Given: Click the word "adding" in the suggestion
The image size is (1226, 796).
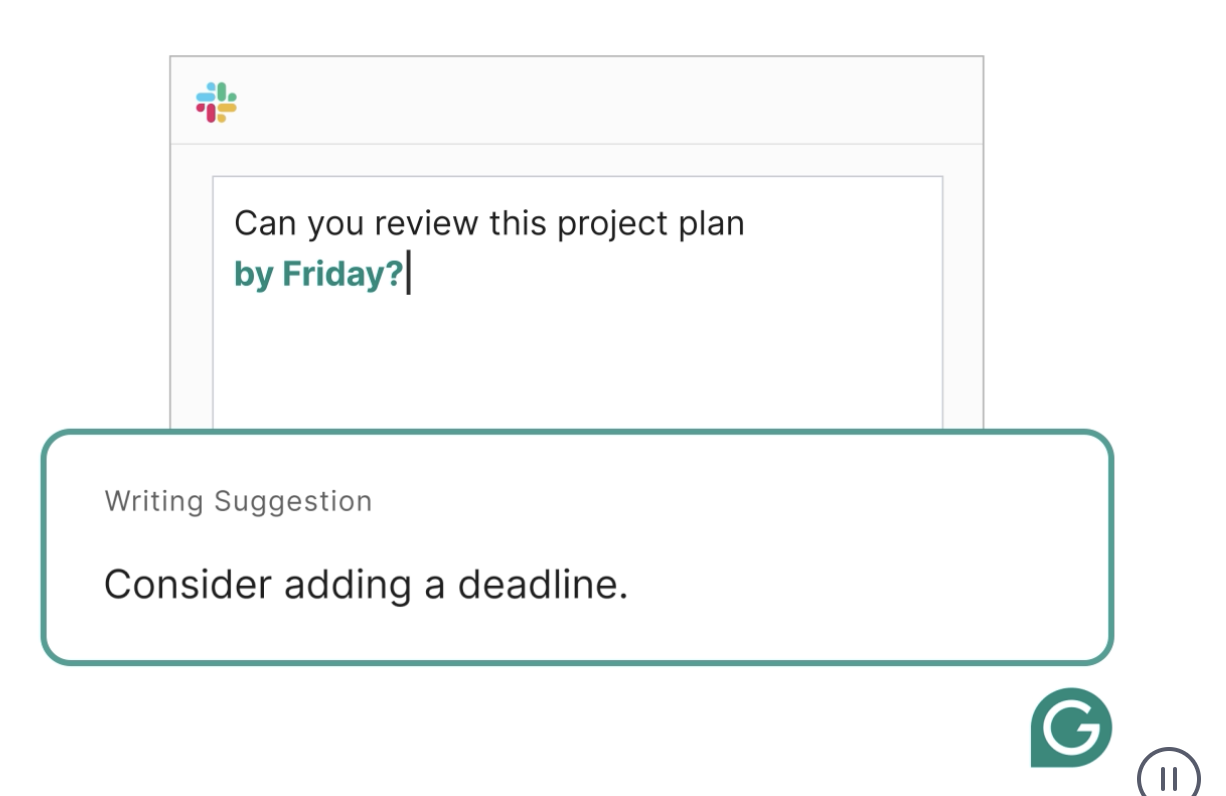Looking at the screenshot, I should coord(347,585).
